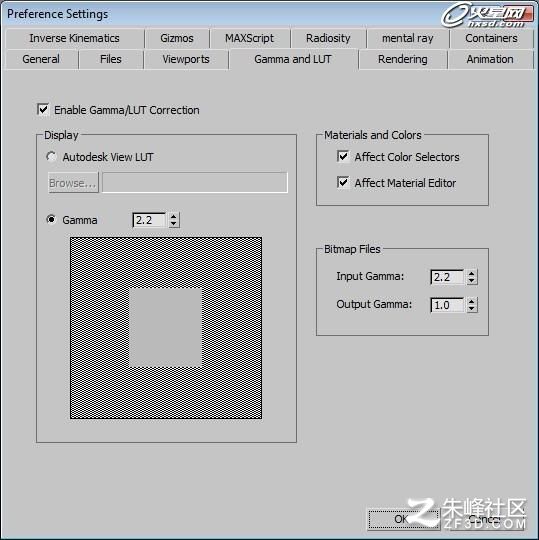The image size is (539, 540).
Task: Decrease the display Gamma spinner value
Action: (174, 224)
